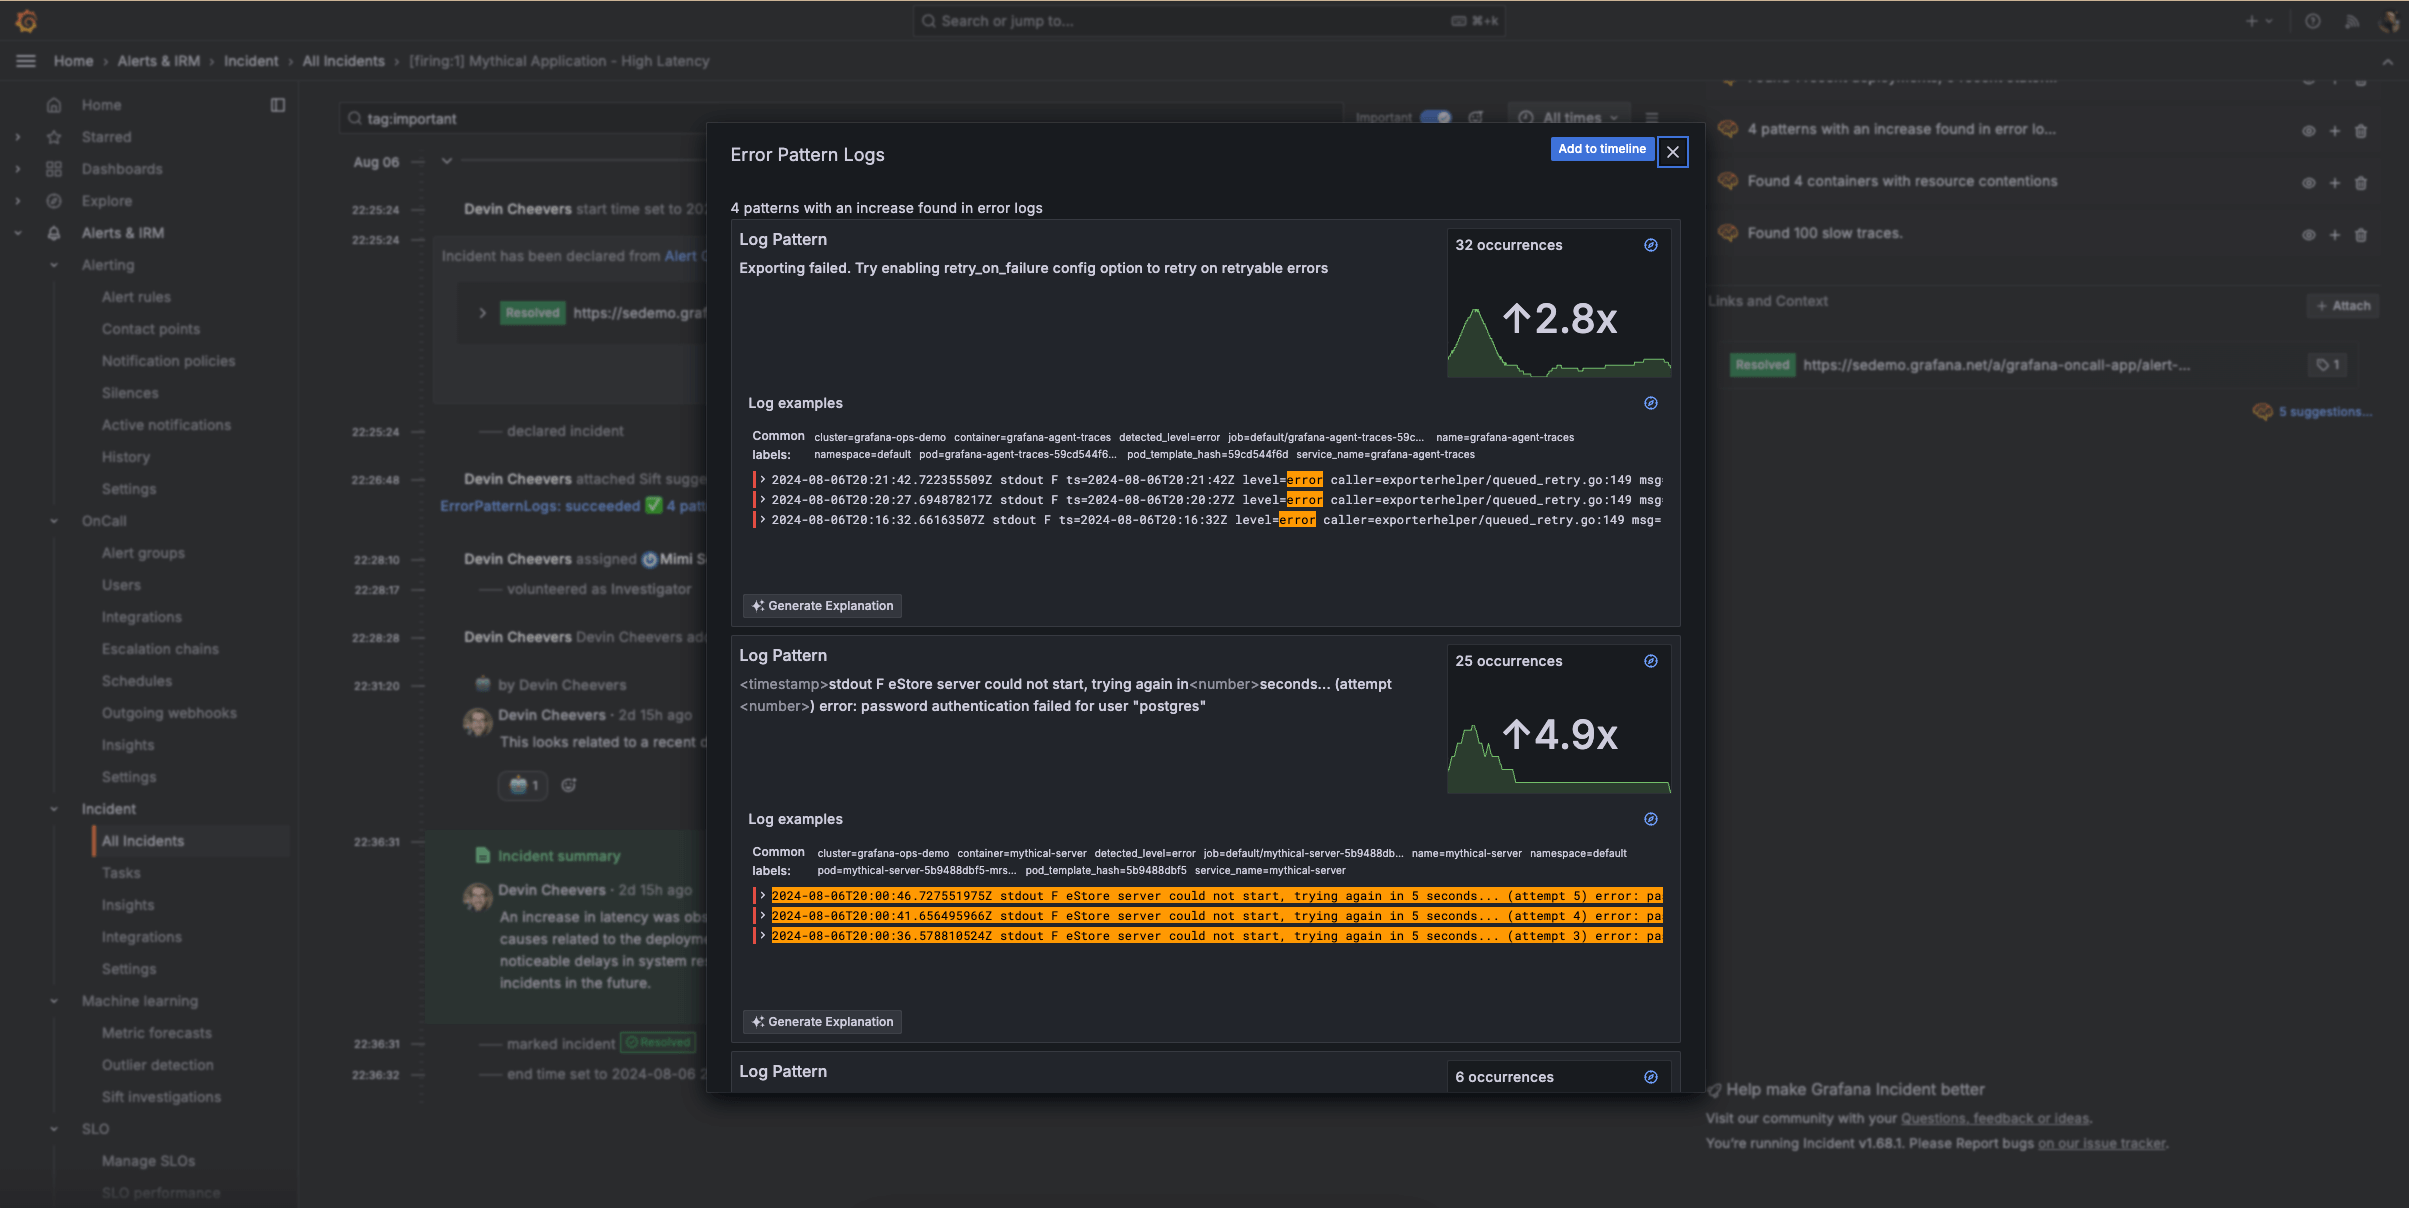Add error logs suggestion via plus icon

tap(2334, 130)
